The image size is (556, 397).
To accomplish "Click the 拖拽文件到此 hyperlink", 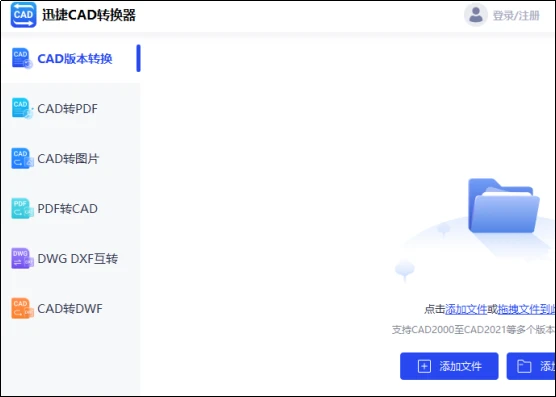I will click(x=526, y=309).
